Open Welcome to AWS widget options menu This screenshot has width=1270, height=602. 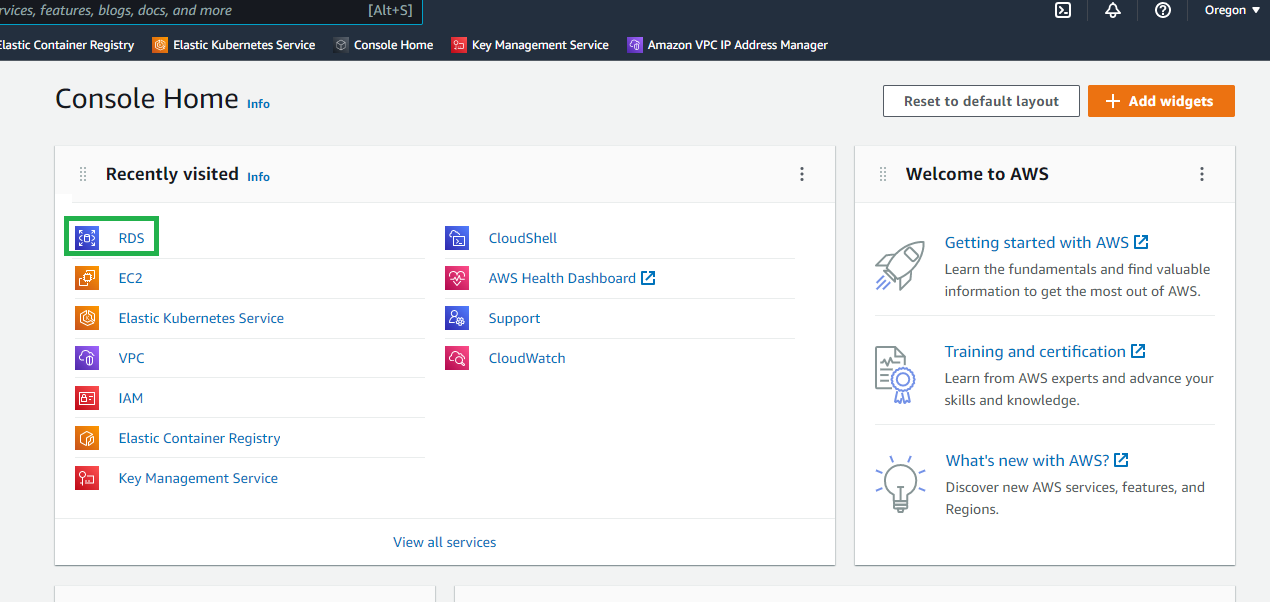(x=1201, y=174)
